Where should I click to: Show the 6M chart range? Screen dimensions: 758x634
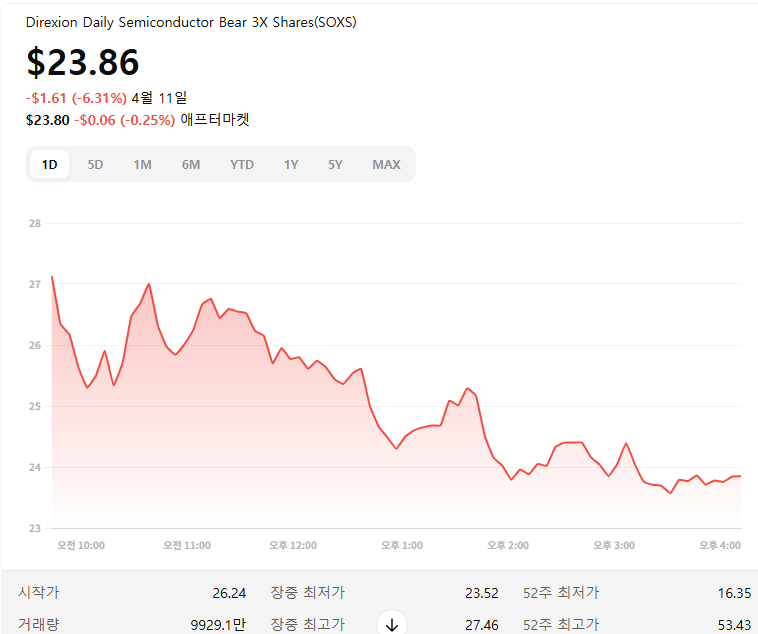tap(191, 164)
